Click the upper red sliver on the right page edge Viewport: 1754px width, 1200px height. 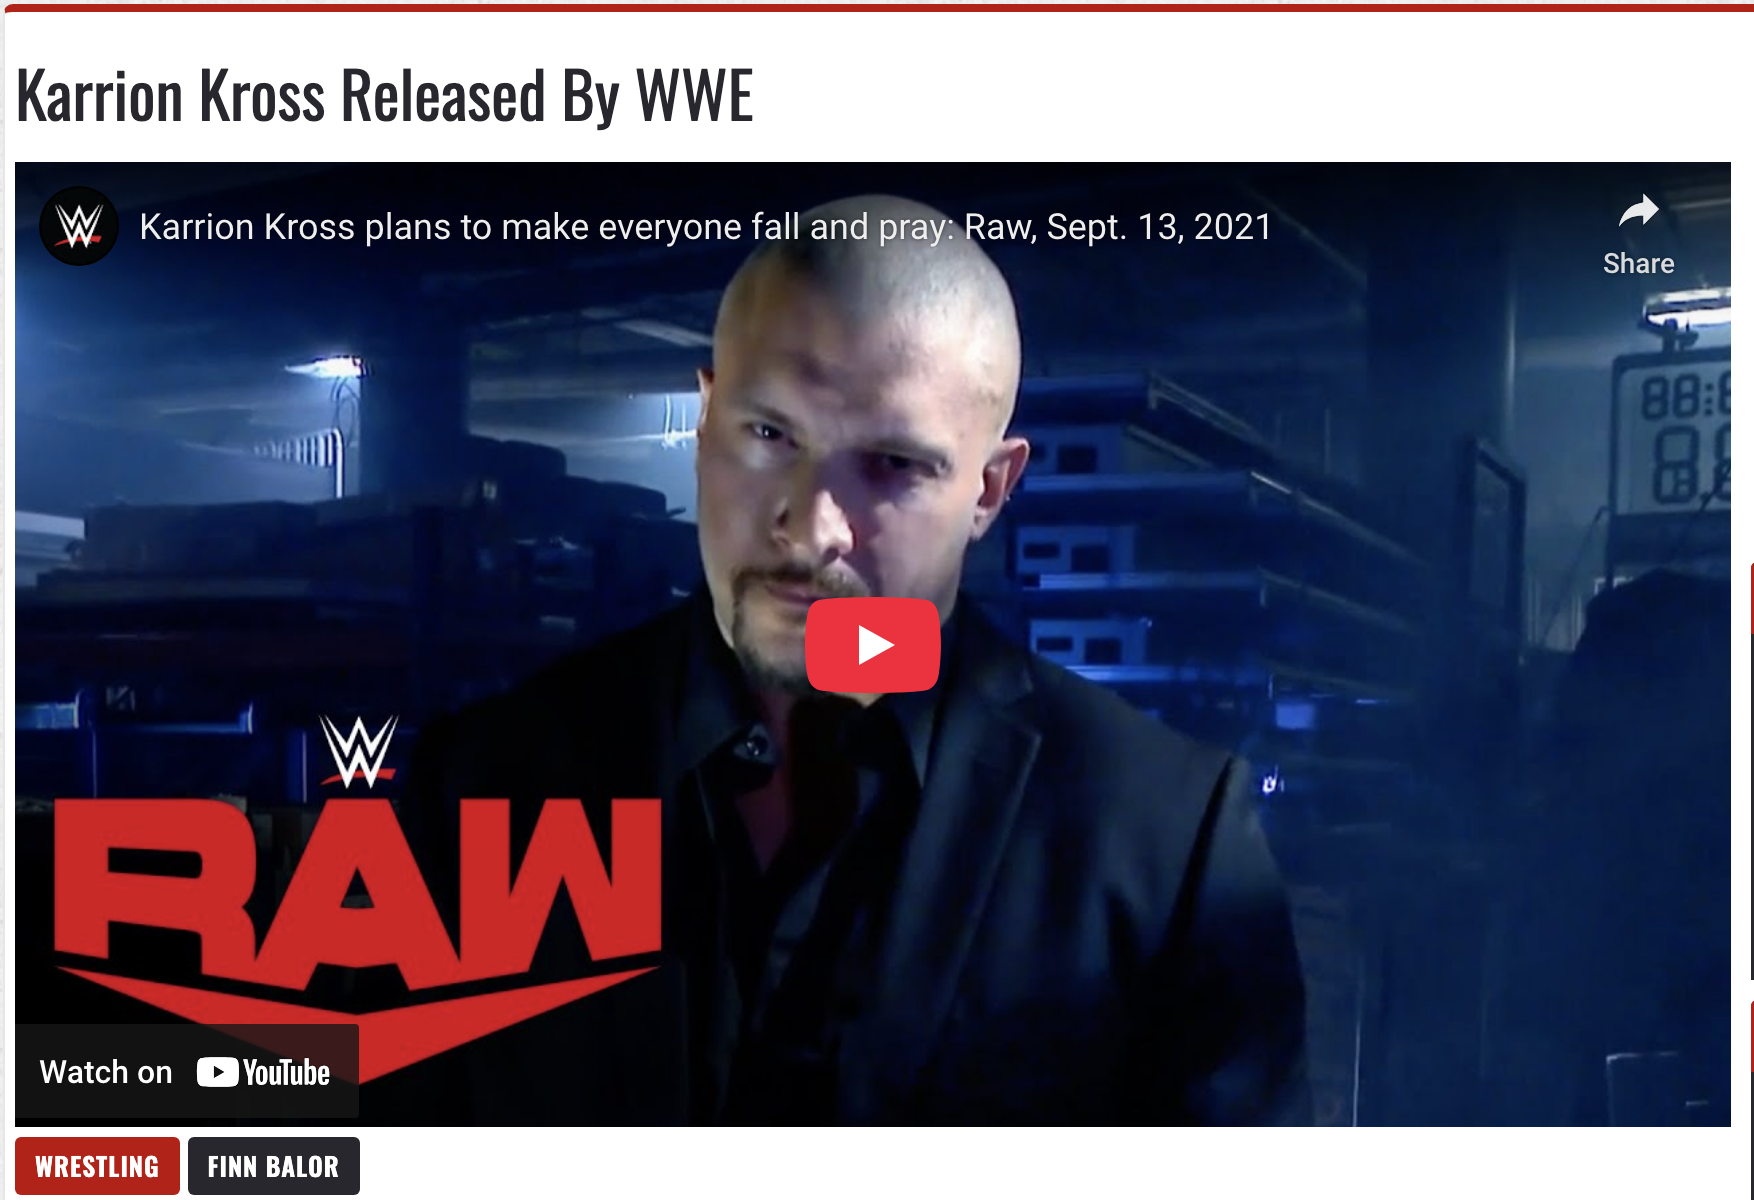tap(1751, 597)
